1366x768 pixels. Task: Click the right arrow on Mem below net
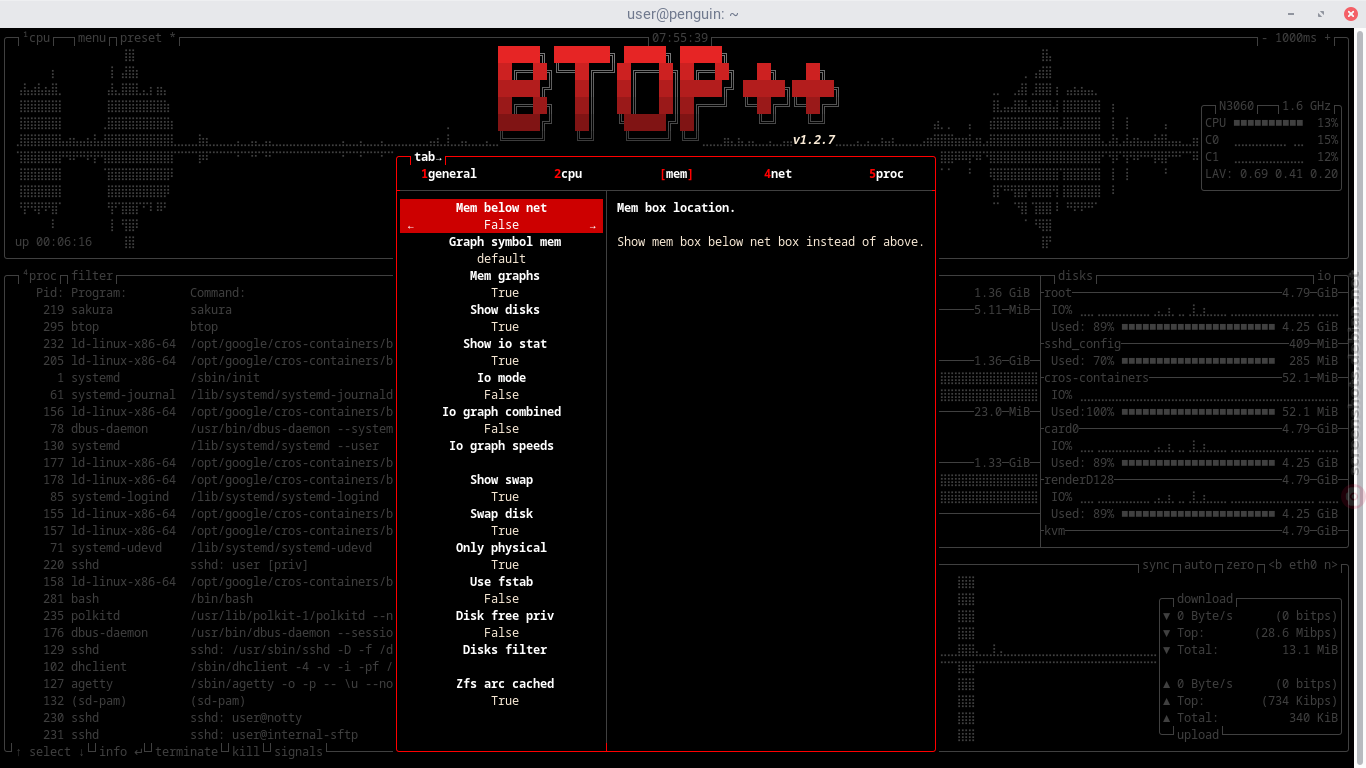click(593, 226)
